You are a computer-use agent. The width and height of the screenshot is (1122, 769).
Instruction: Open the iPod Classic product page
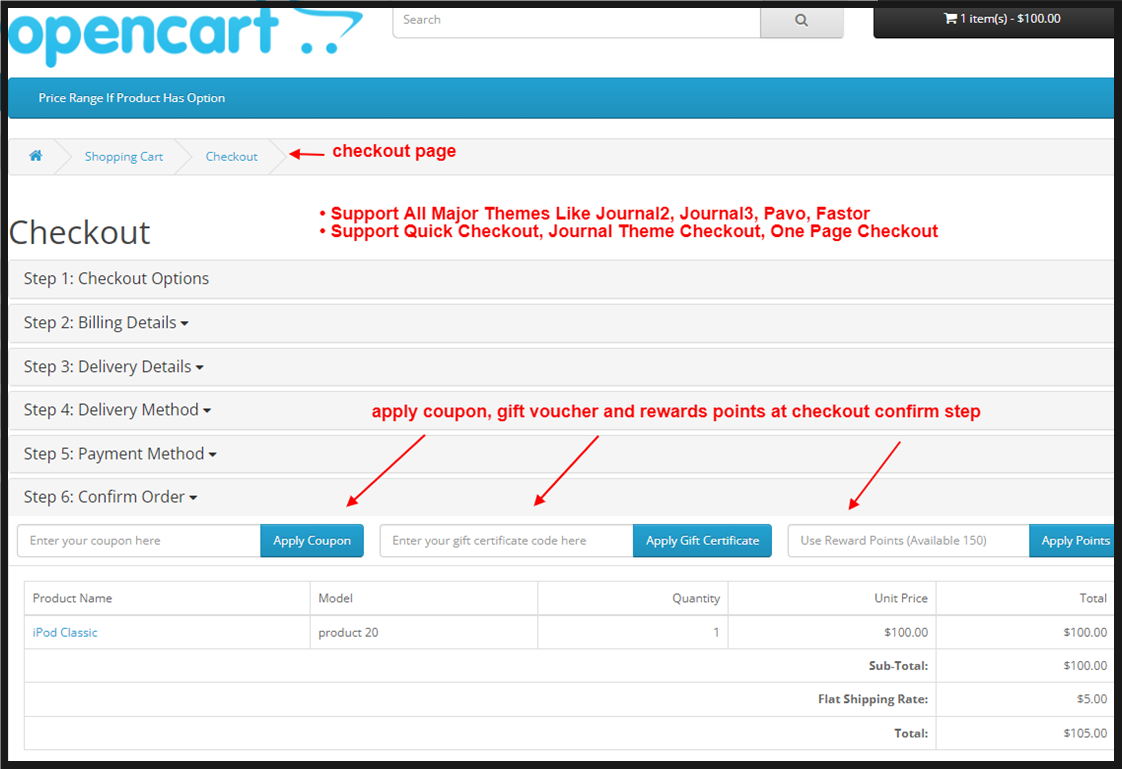point(64,632)
